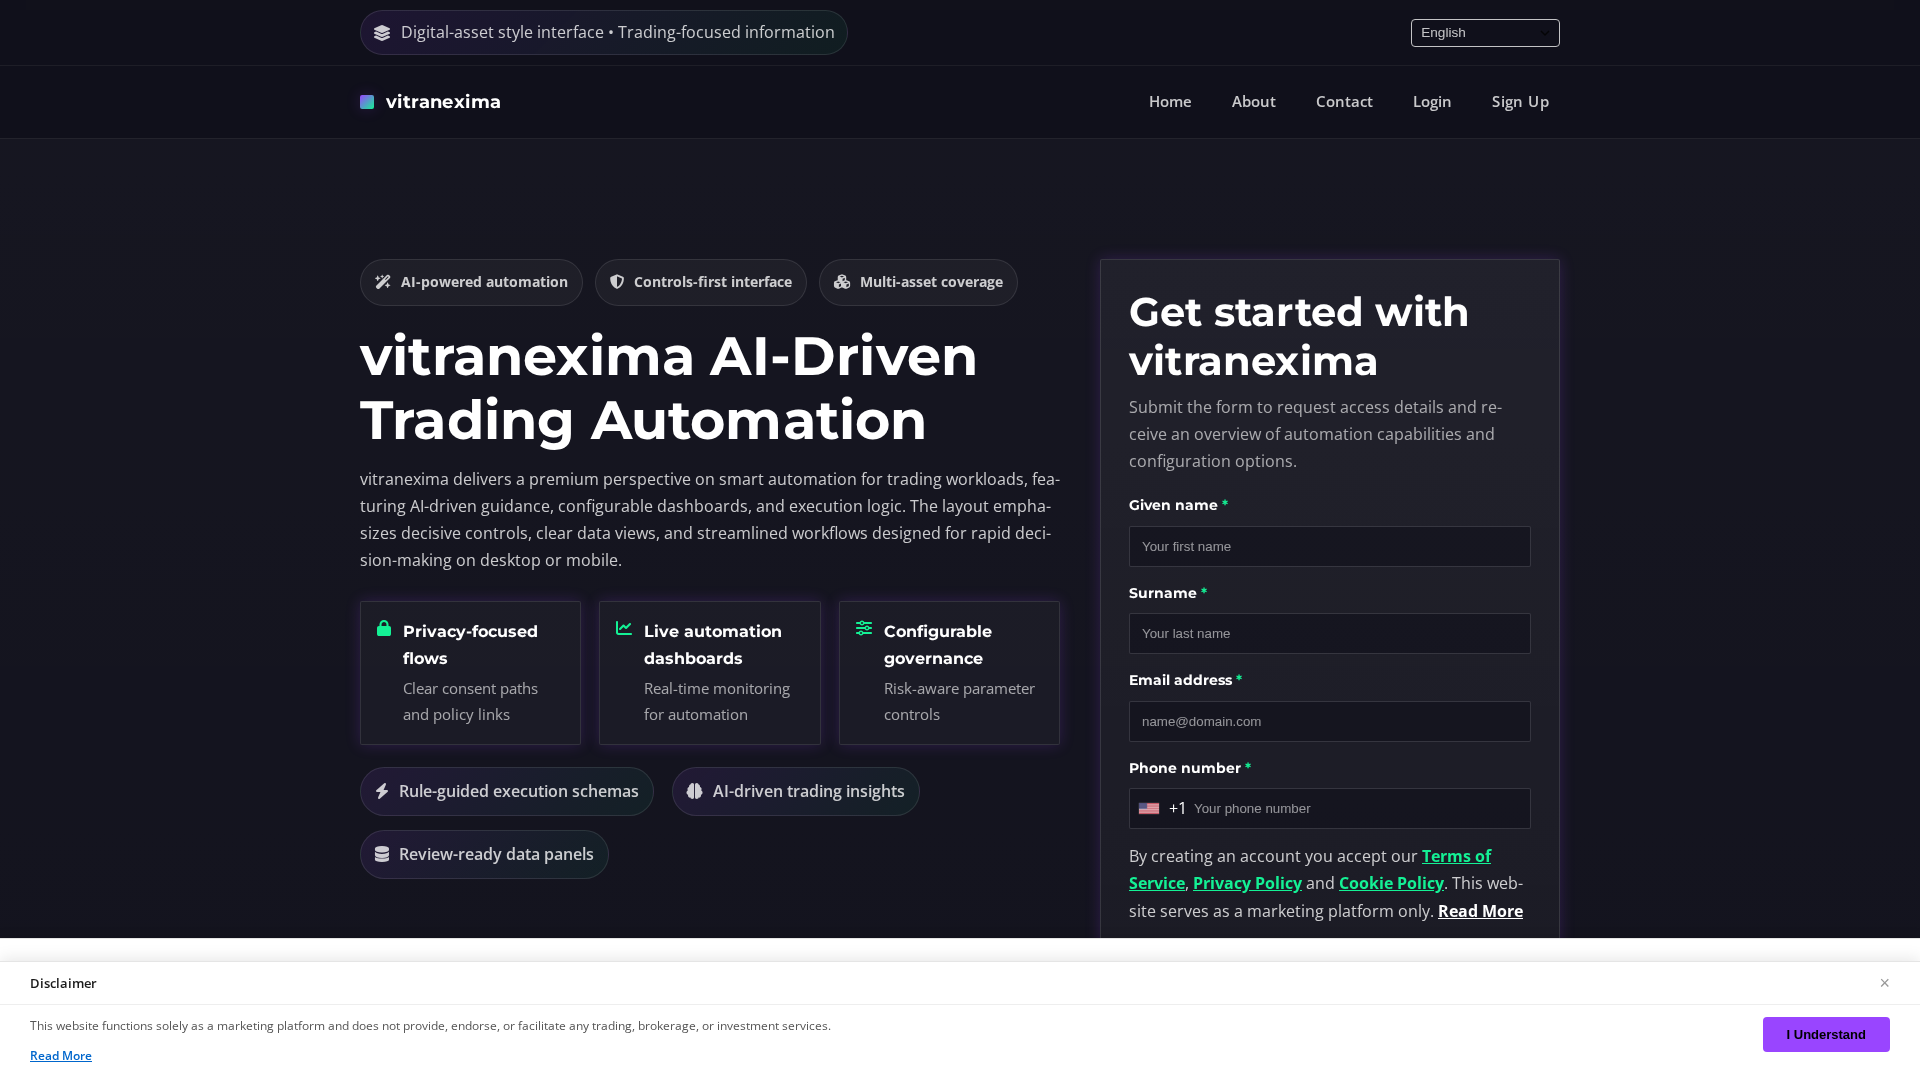Click the Live automation dashboards card heading
The width and height of the screenshot is (1920, 1080).
click(713, 645)
